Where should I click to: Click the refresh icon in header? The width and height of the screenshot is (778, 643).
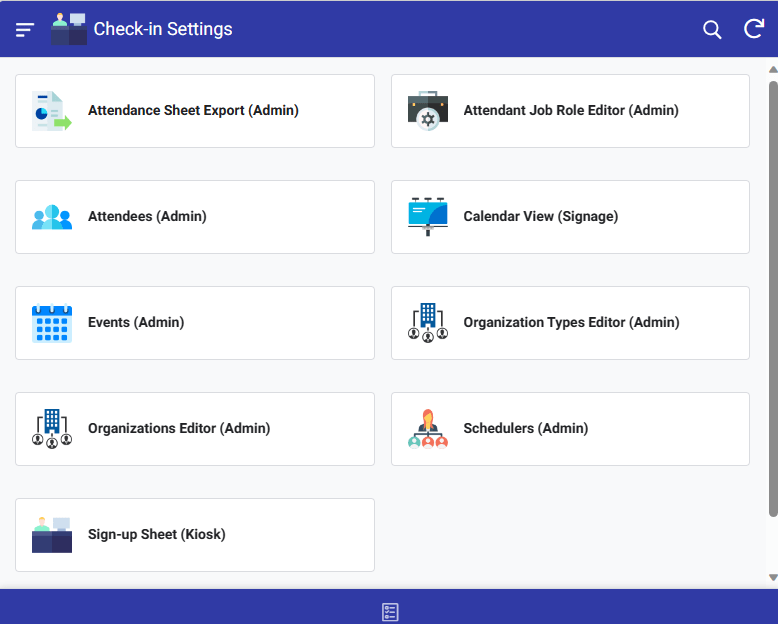coord(754,29)
